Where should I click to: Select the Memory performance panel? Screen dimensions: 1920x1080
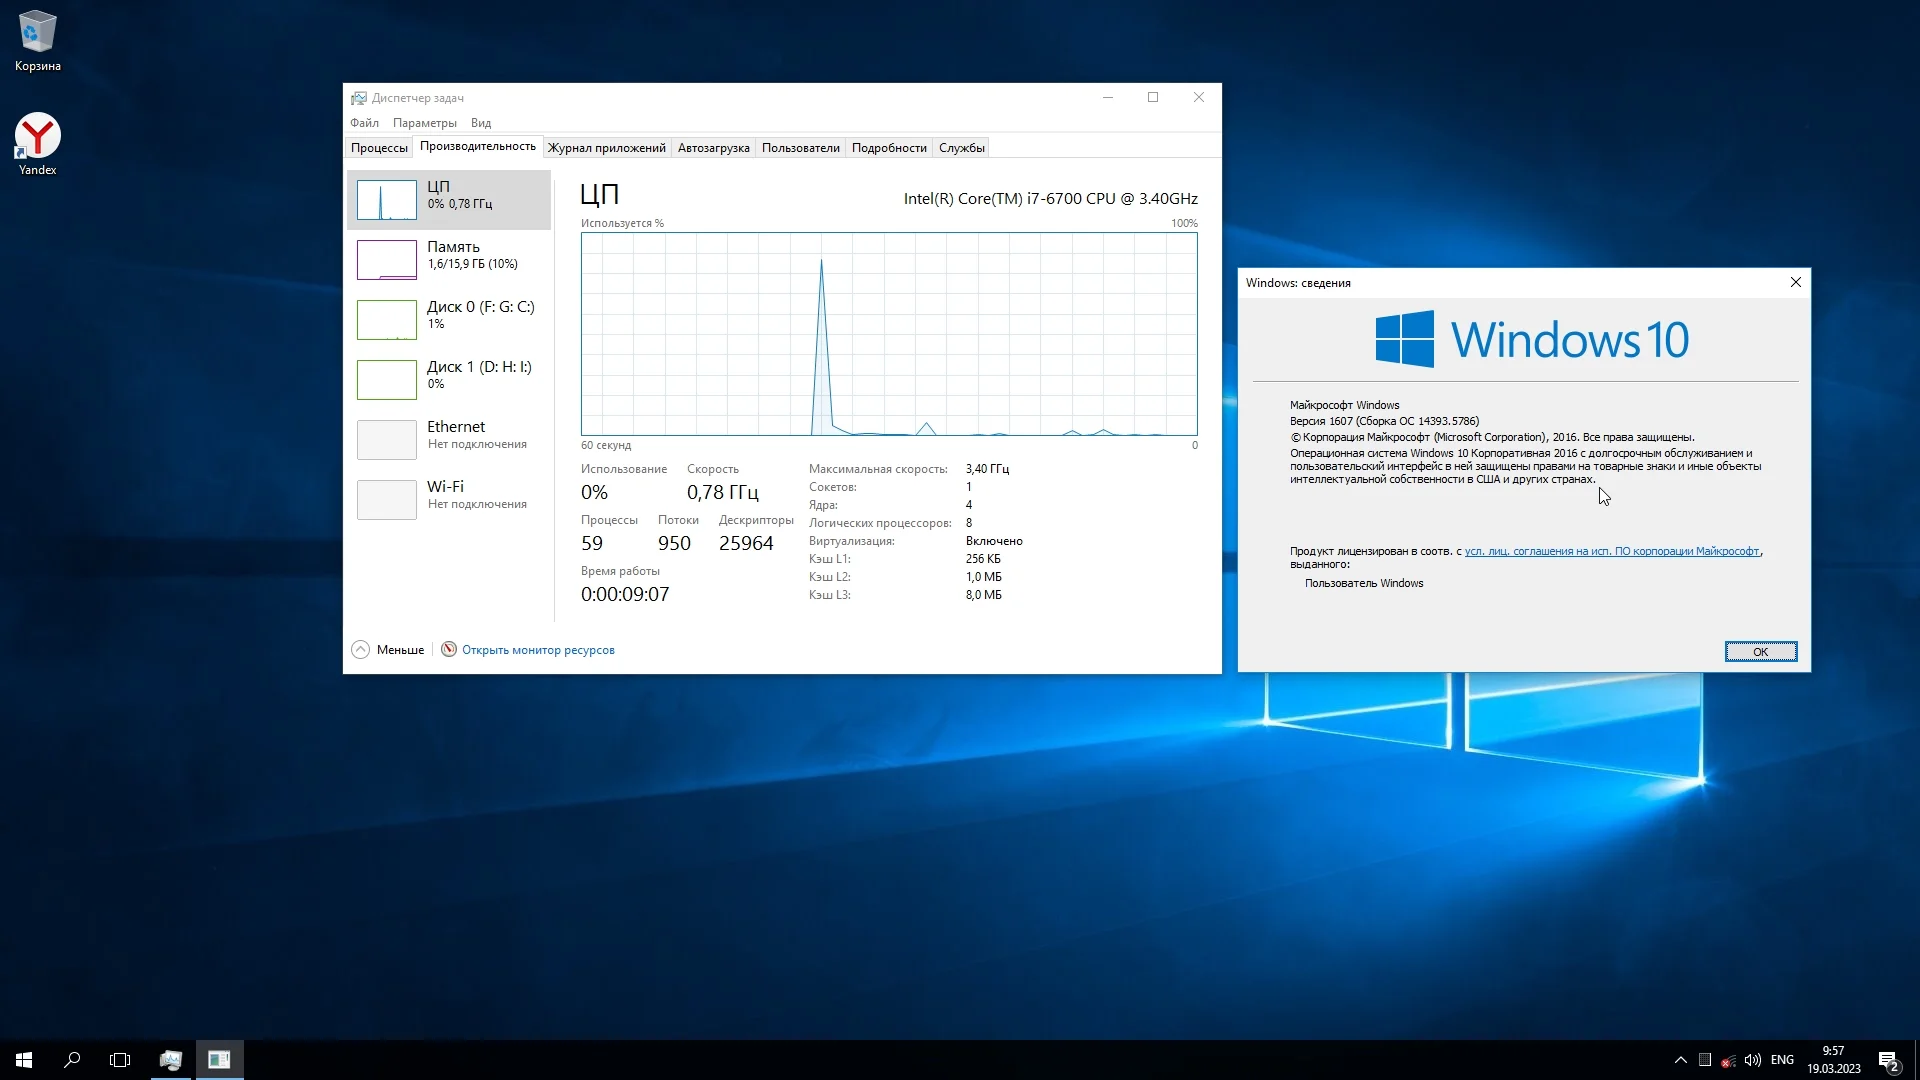449,259
